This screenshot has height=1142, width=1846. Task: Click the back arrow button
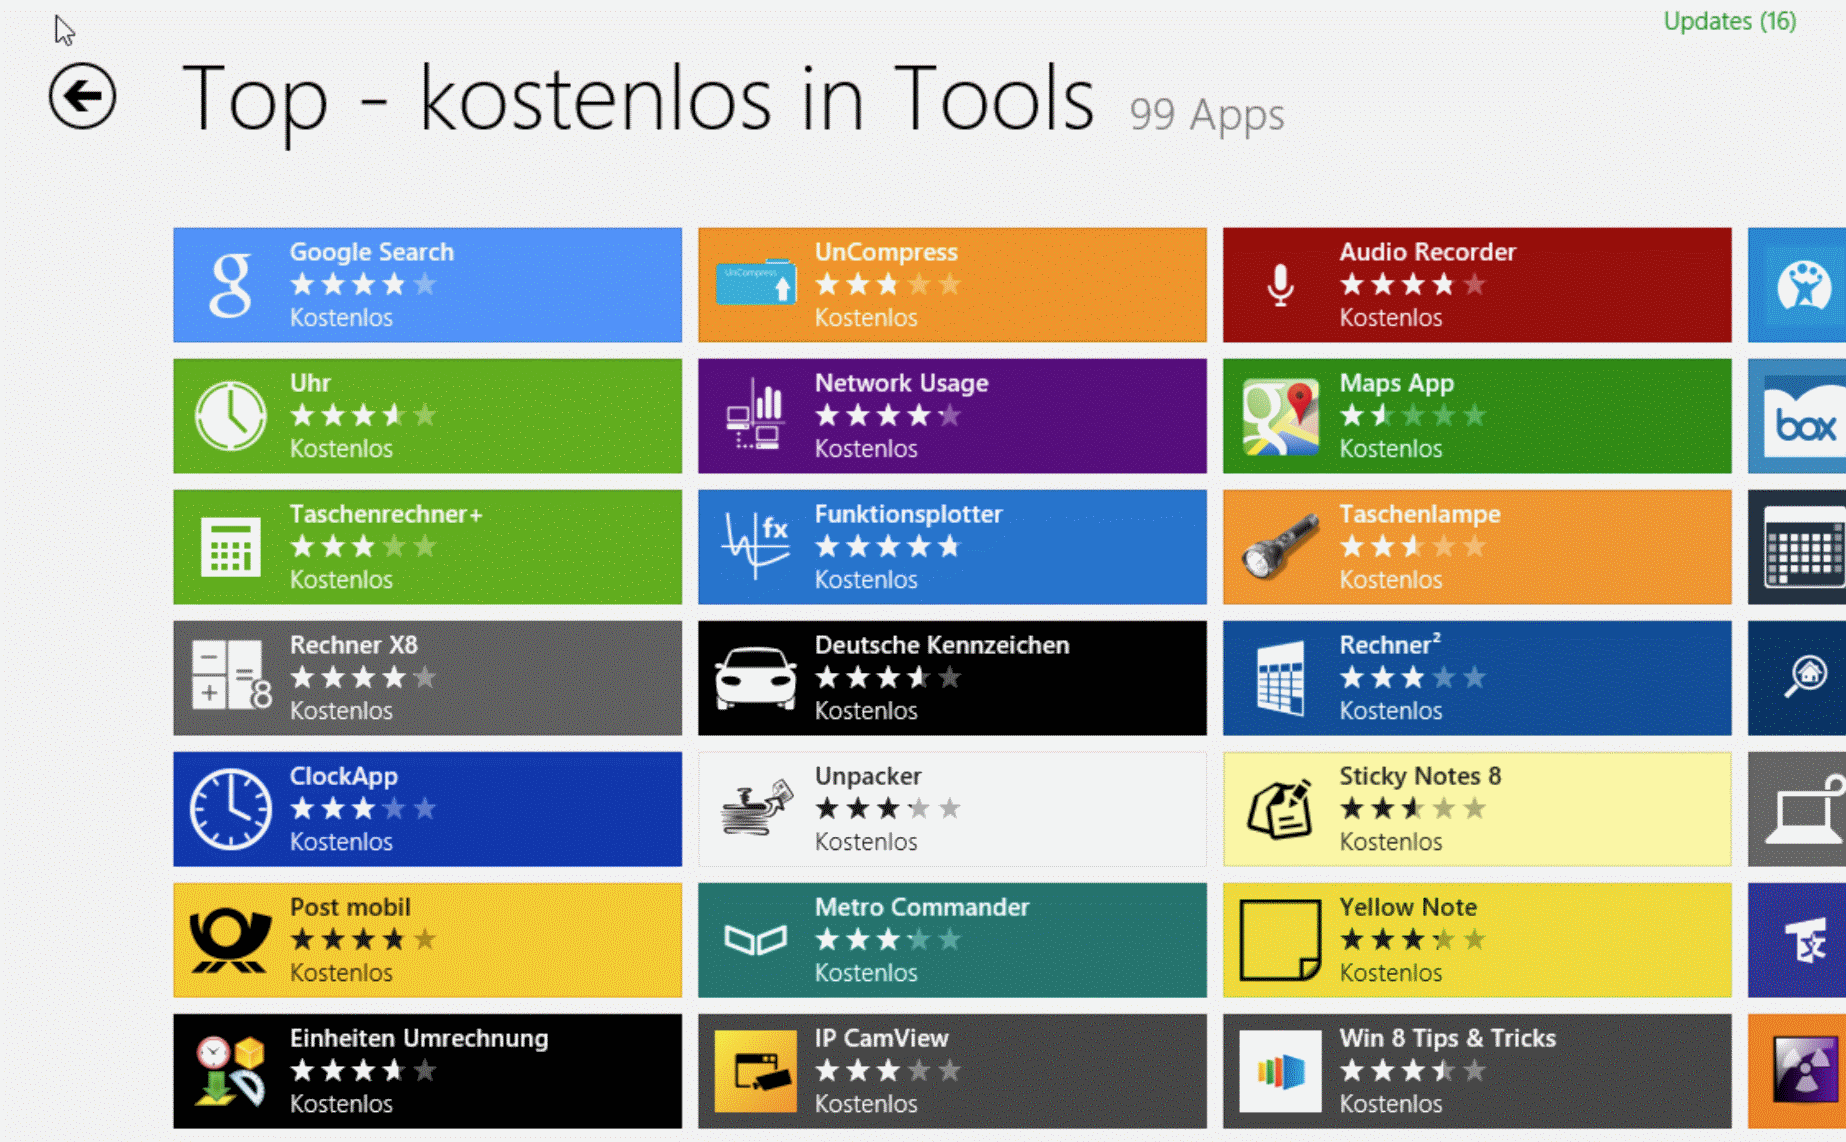pos(82,96)
